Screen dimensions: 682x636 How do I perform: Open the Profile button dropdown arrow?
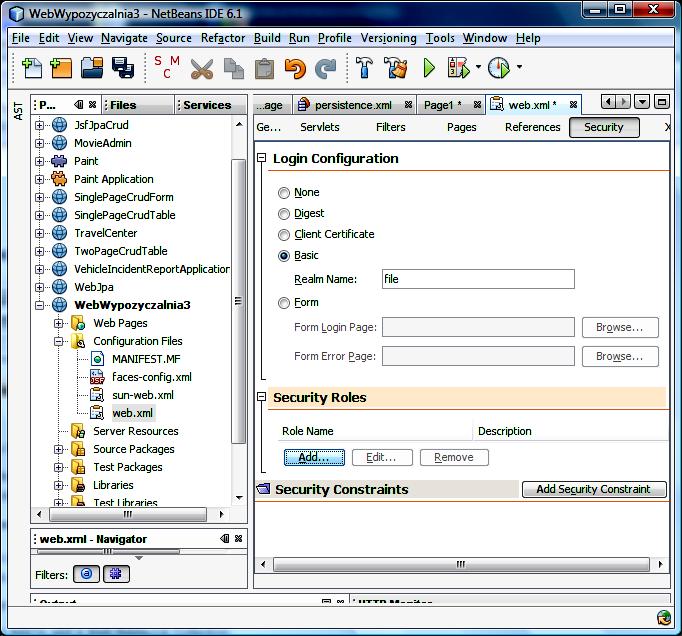click(x=519, y=67)
